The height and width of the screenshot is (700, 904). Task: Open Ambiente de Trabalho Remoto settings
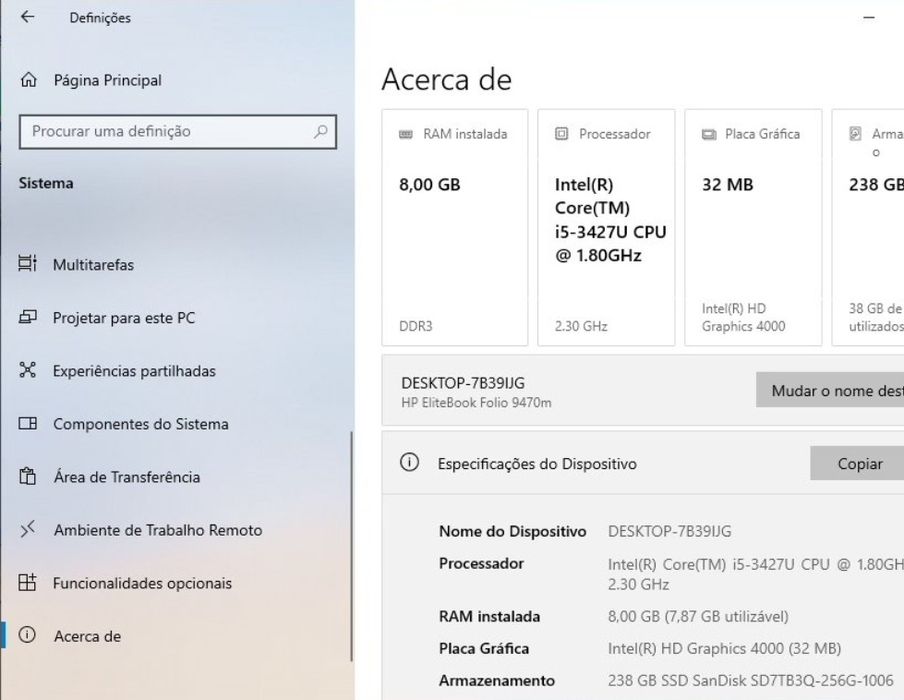(x=158, y=530)
